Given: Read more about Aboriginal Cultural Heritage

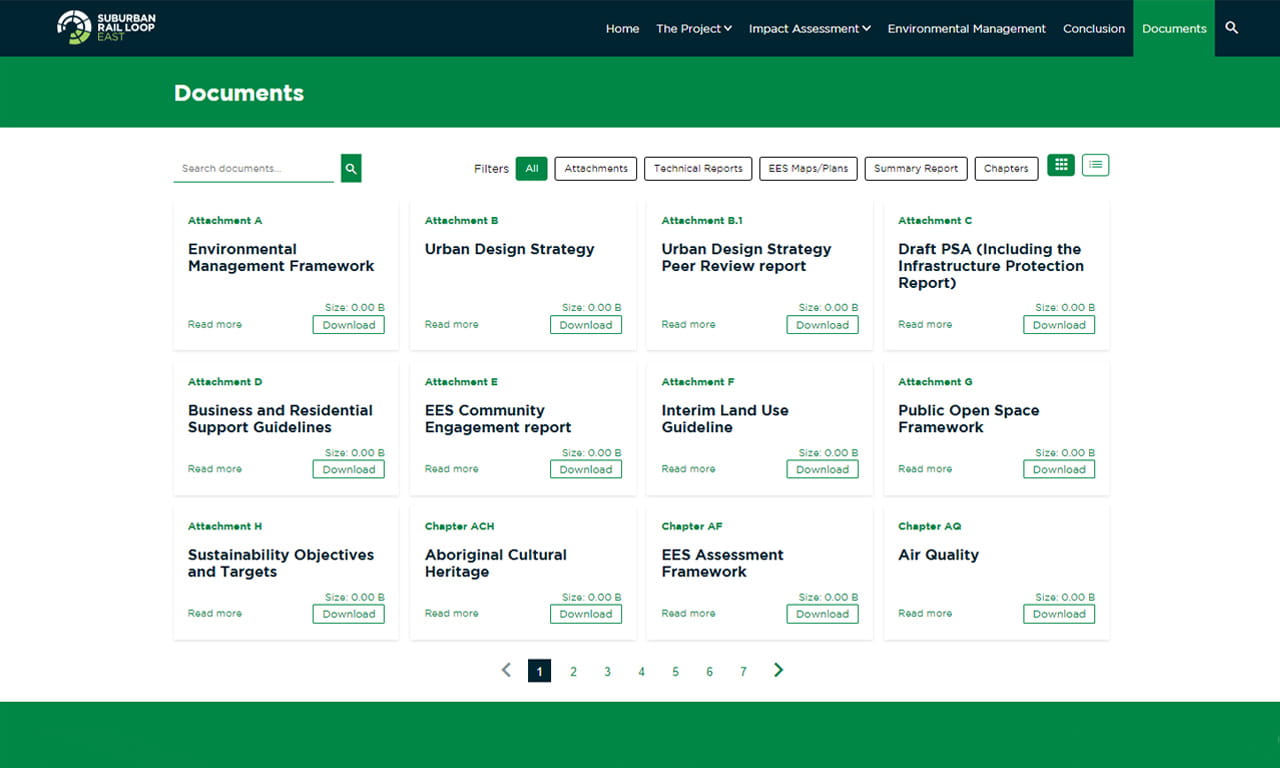Looking at the screenshot, I should (x=452, y=613).
